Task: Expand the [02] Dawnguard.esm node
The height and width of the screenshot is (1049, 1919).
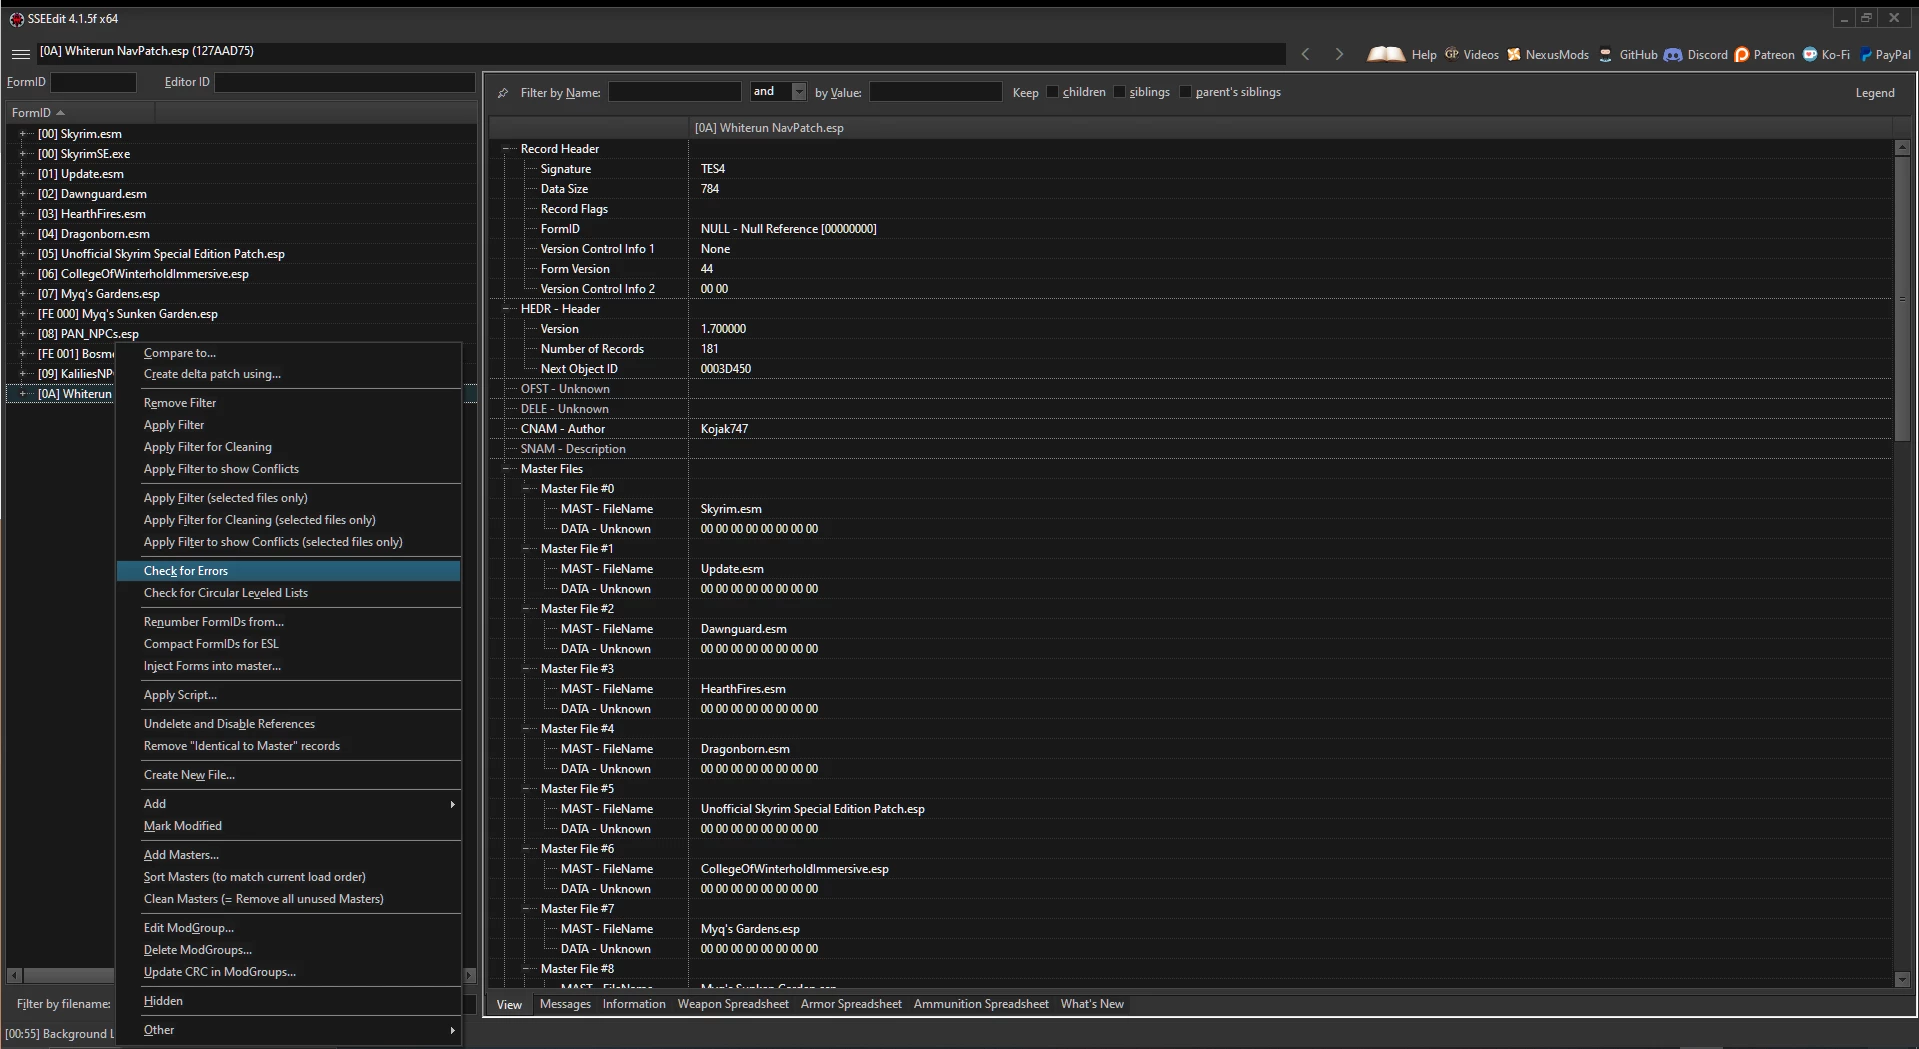Action: pos(23,193)
